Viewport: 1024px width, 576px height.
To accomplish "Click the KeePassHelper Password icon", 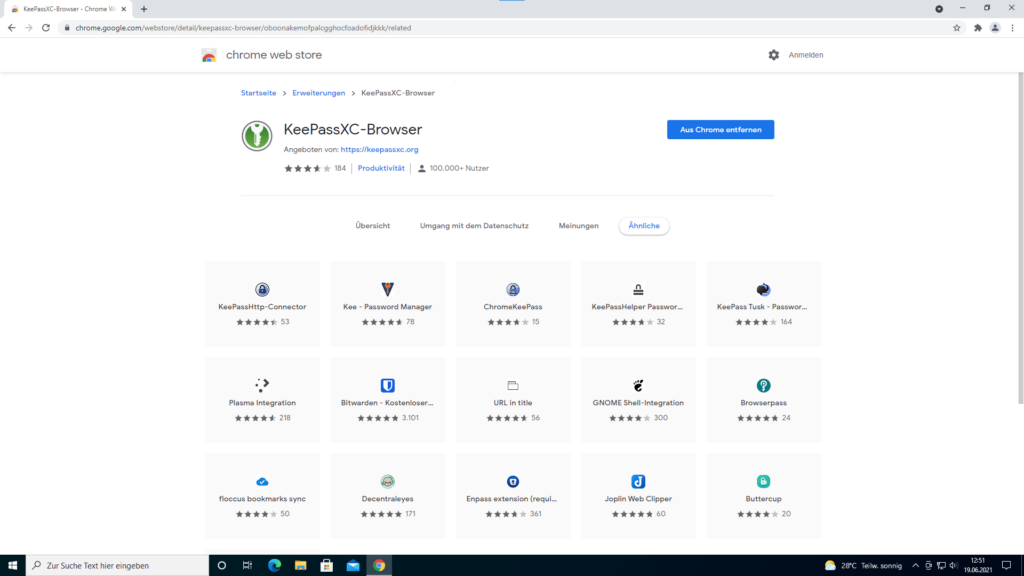I will point(638,289).
